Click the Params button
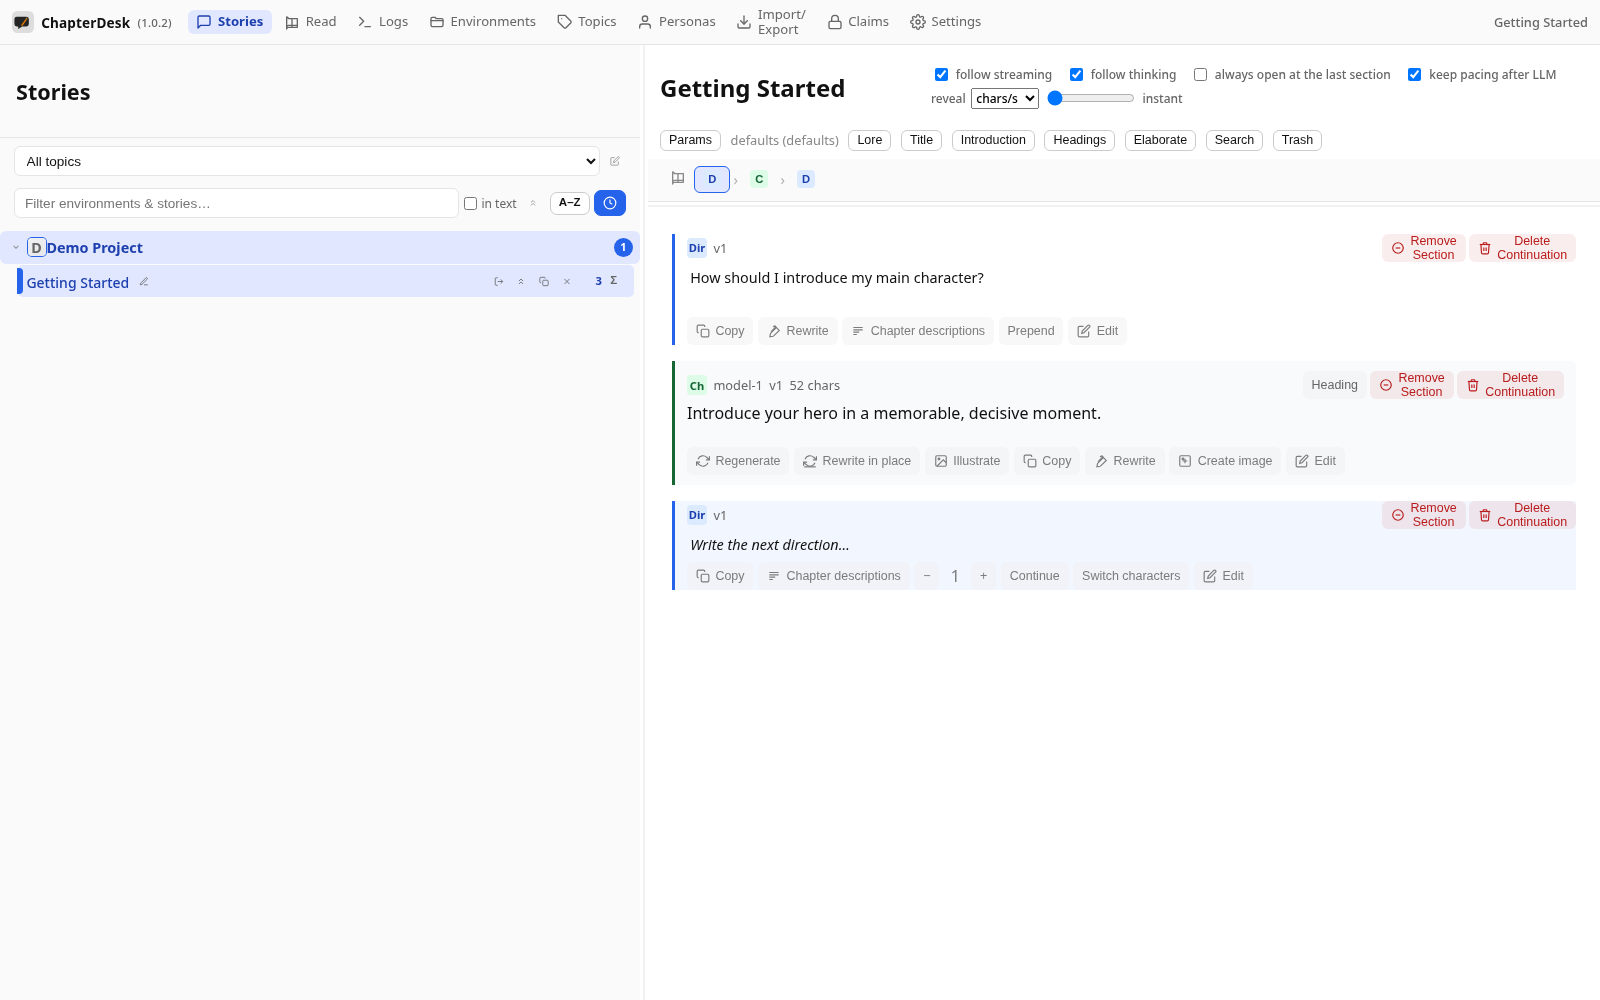1600x1000 pixels. click(690, 140)
